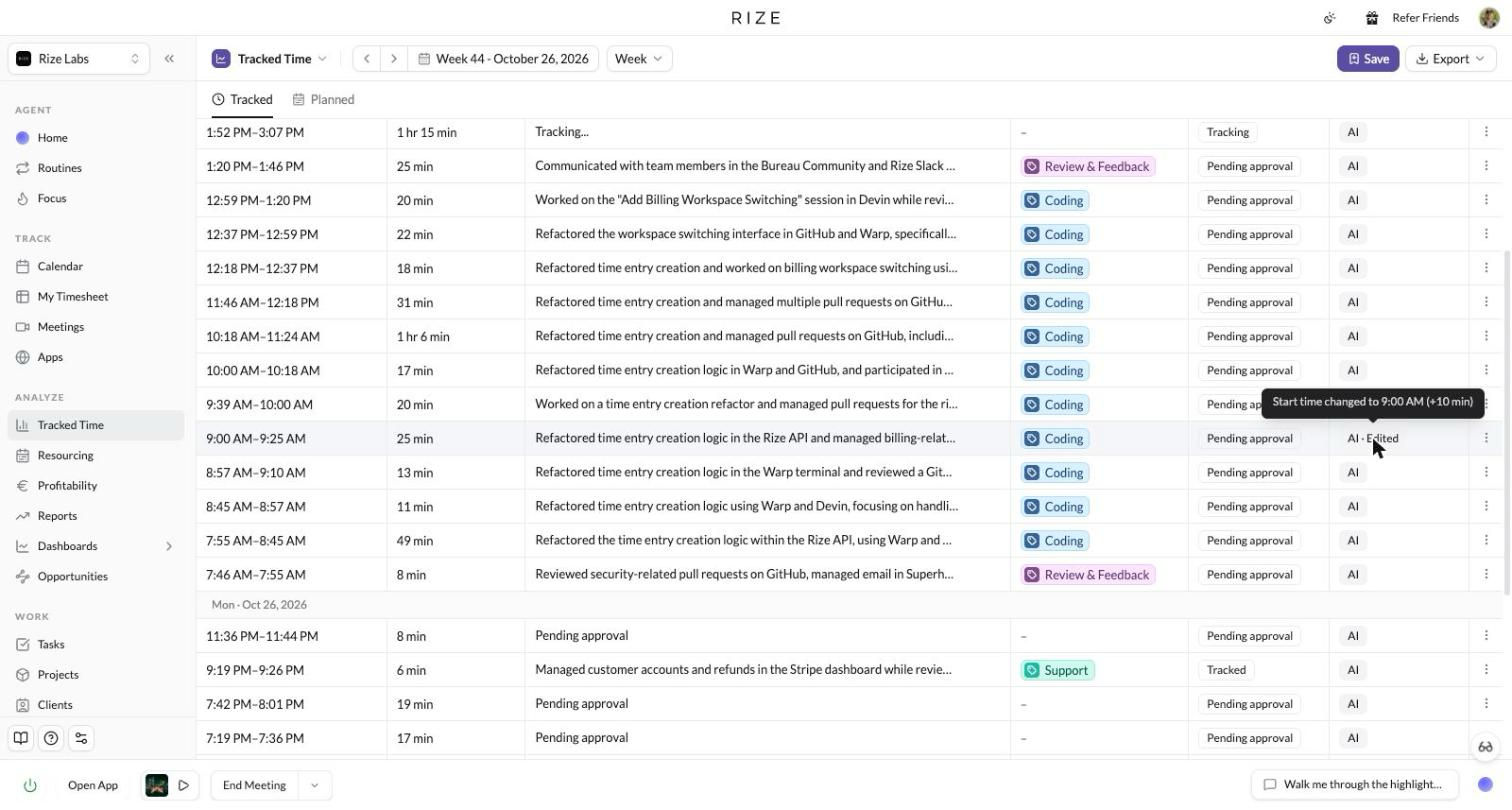Open the Tracked Time view dropdown
The width and height of the screenshot is (1512, 810).
click(x=270, y=59)
